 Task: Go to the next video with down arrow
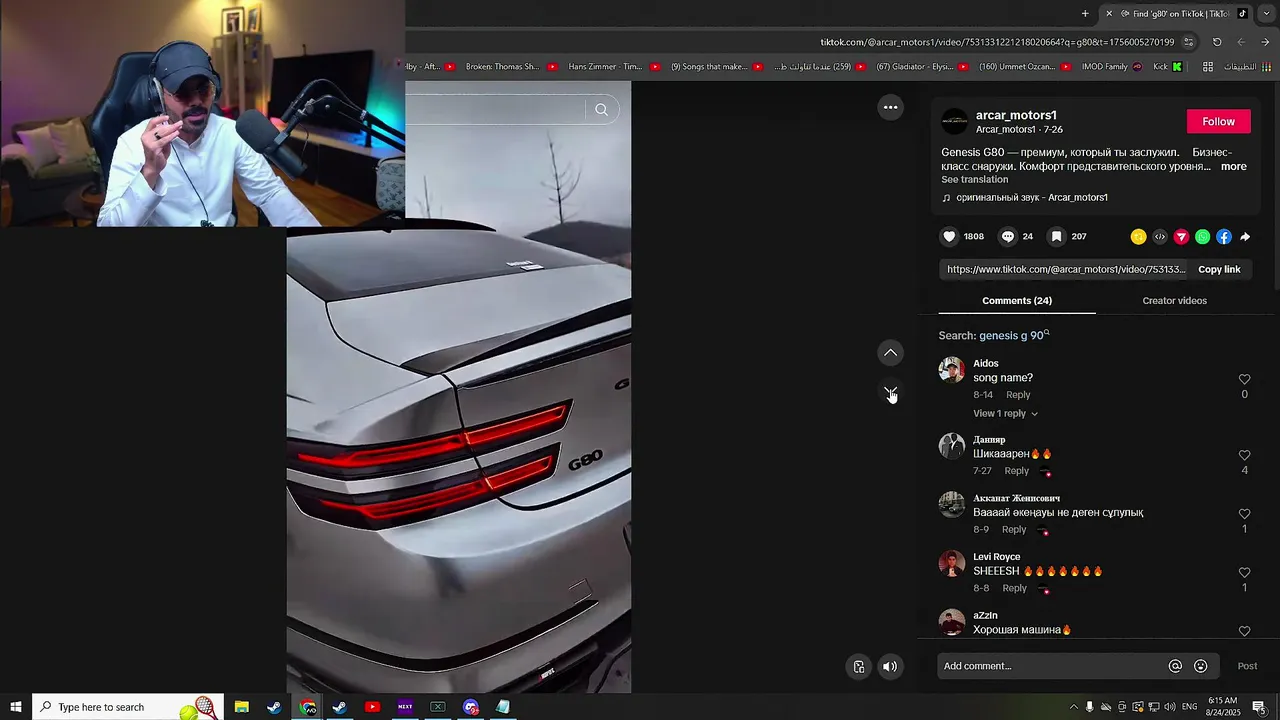tap(890, 392)
